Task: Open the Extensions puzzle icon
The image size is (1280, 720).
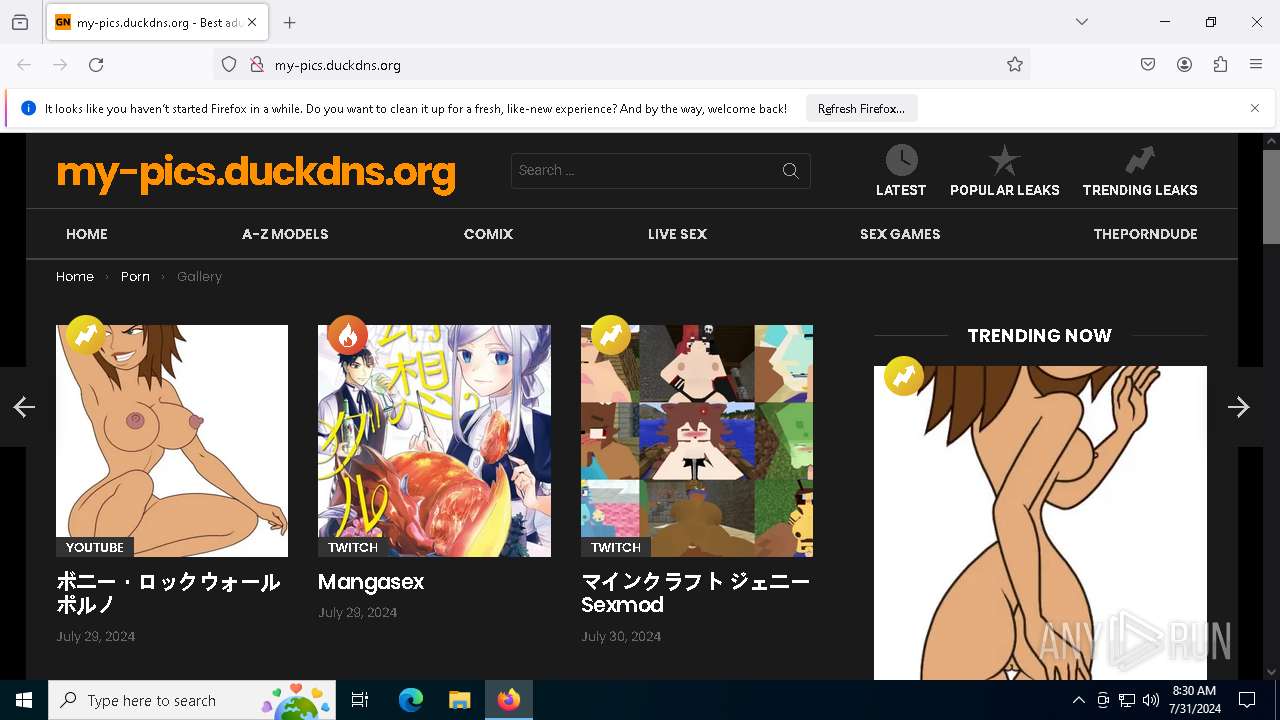Action: pyautogui.click(x=1220, y=65)
